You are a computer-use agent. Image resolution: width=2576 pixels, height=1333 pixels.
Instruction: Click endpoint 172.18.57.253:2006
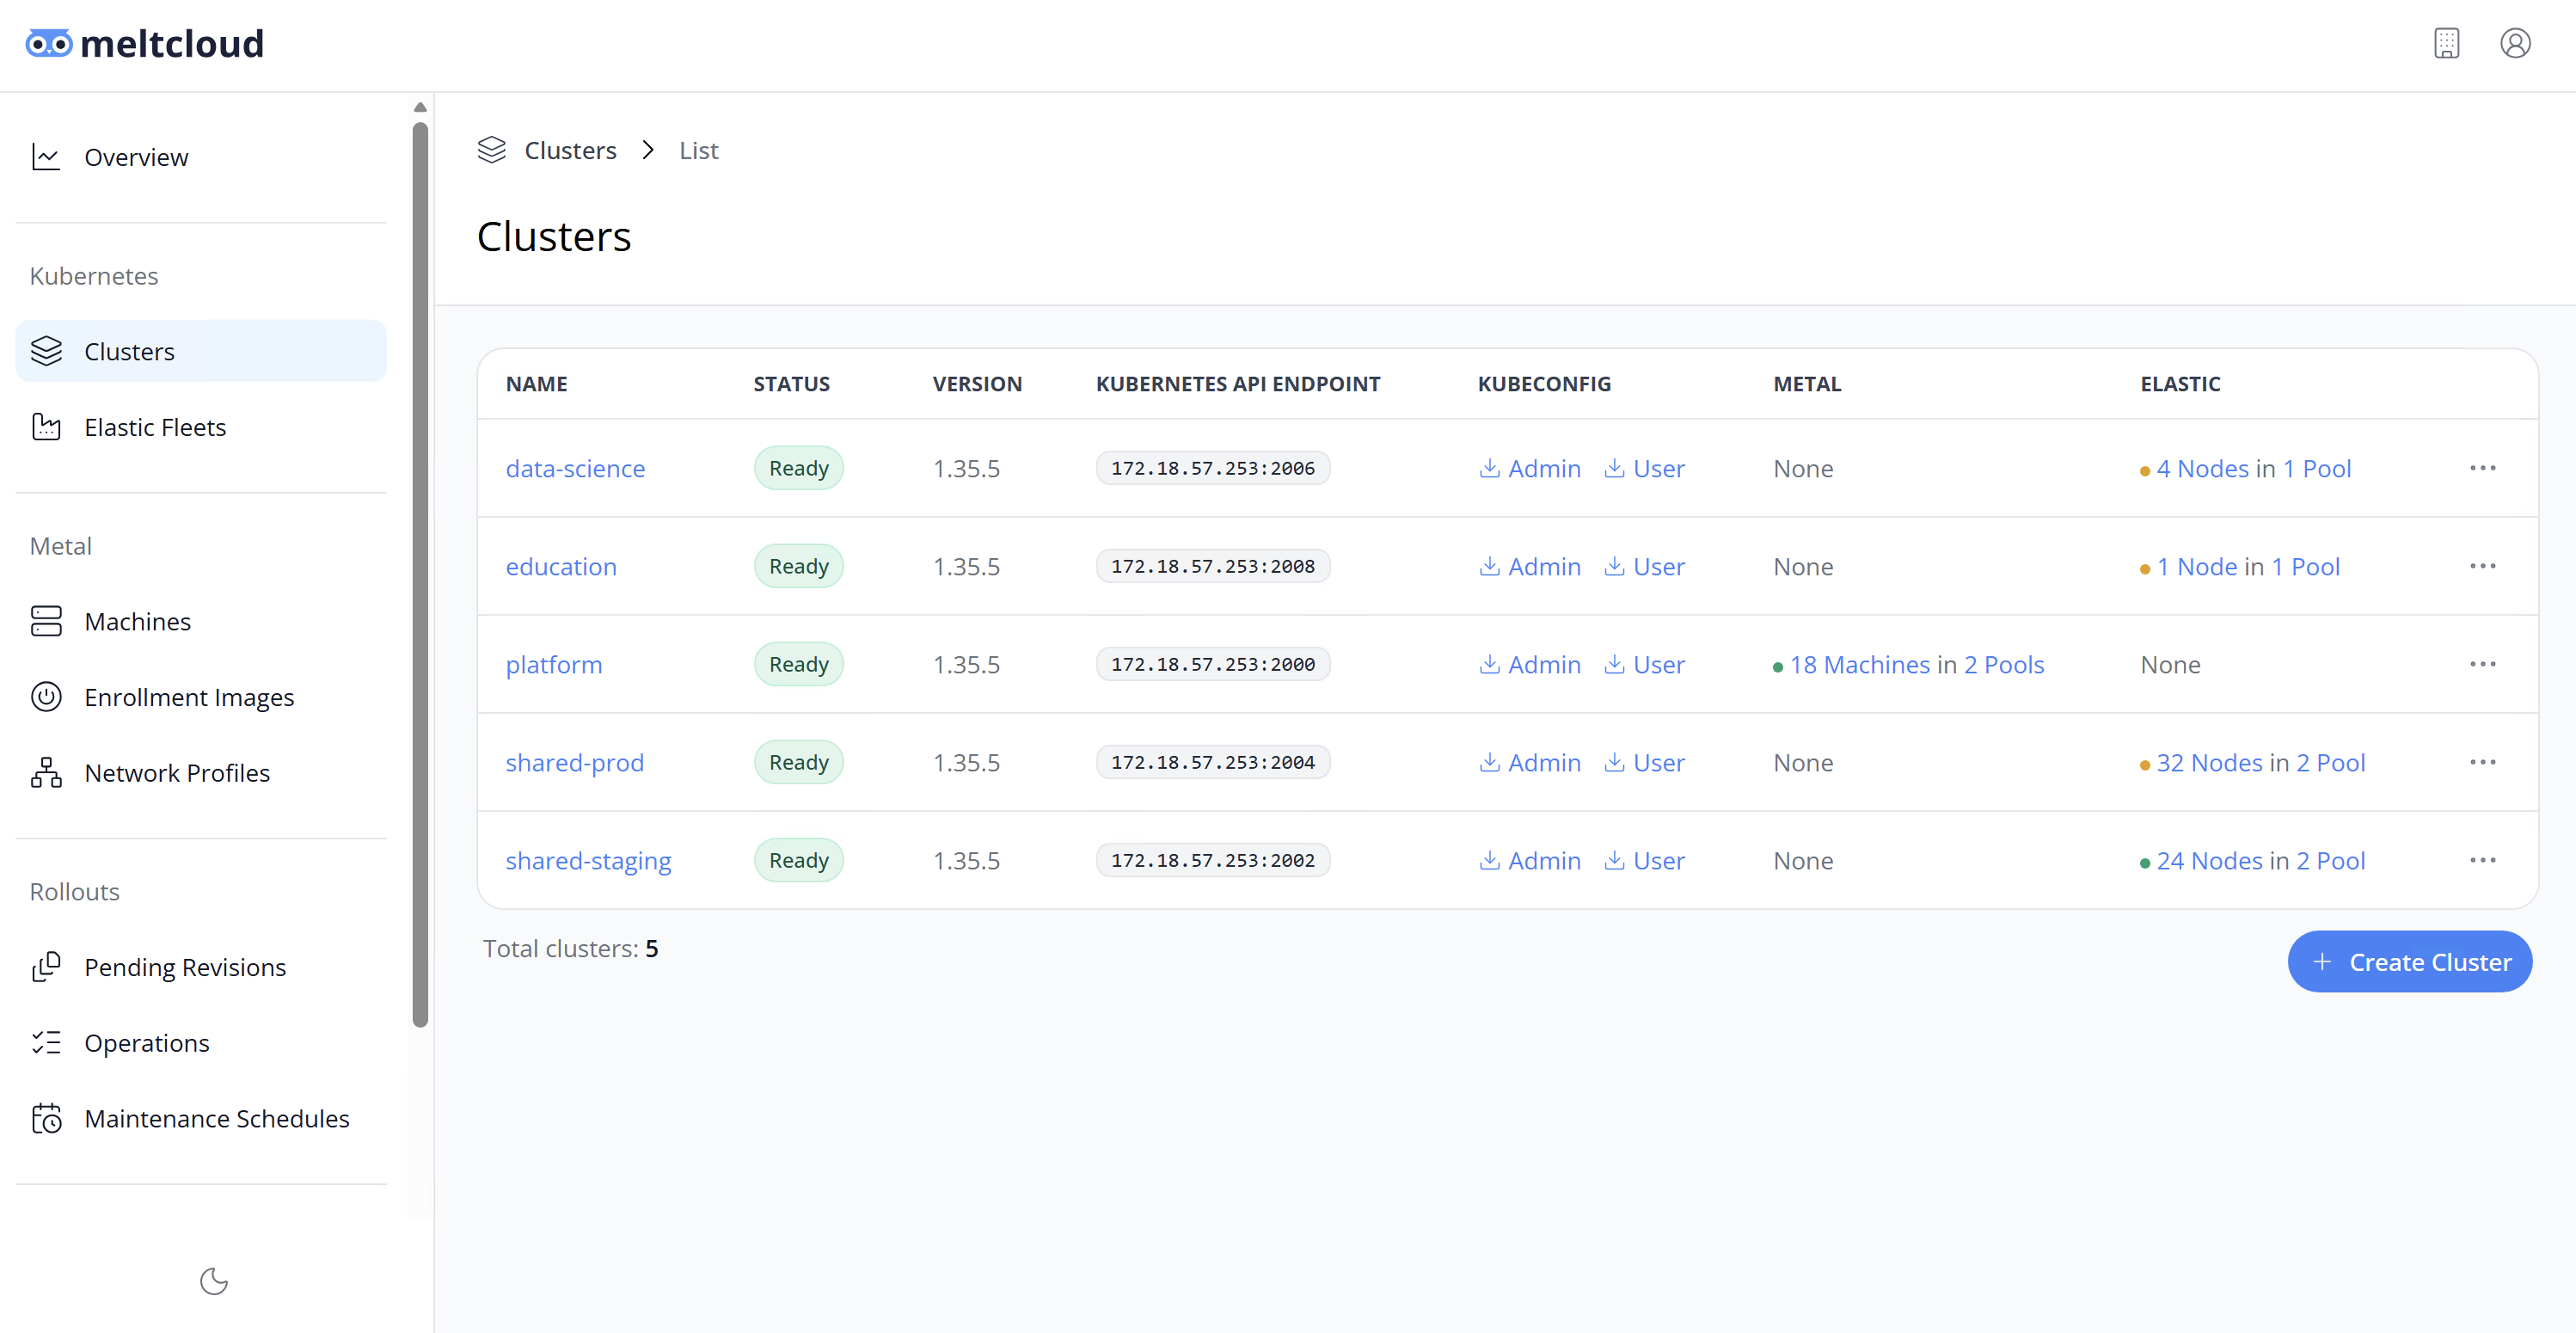(1212, 468)
